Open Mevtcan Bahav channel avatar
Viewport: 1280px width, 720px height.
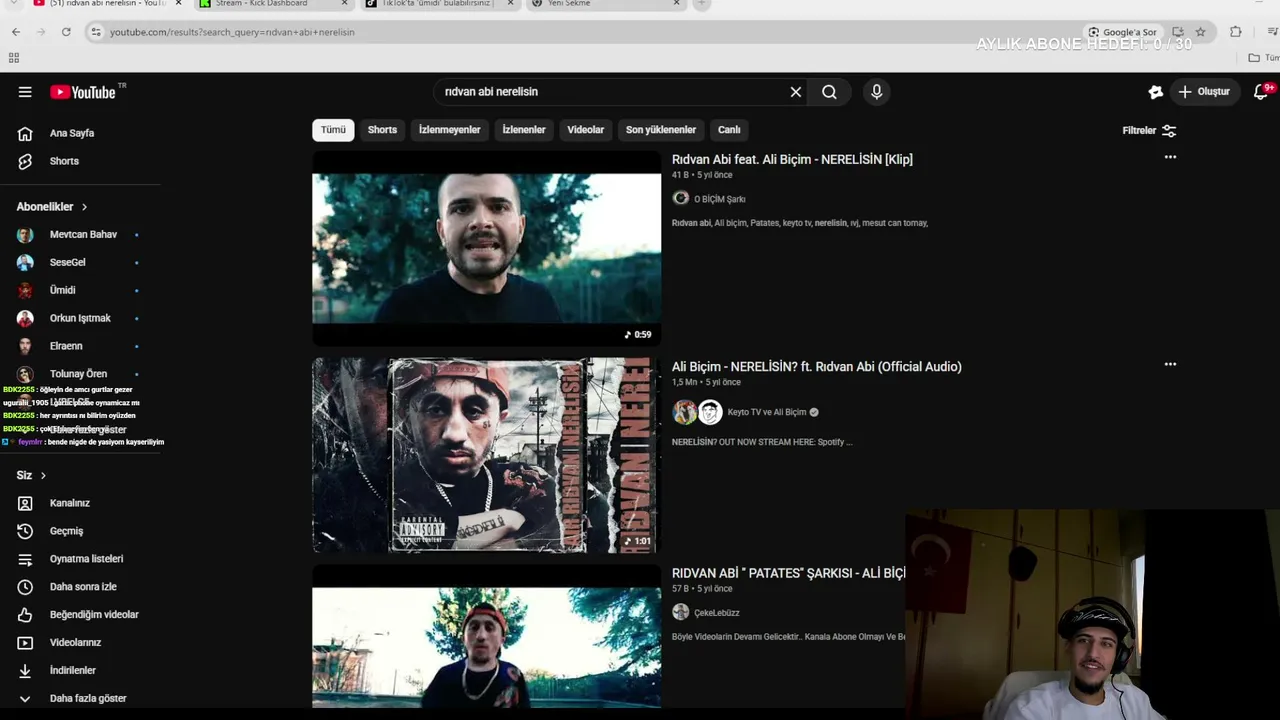[25, 235]
